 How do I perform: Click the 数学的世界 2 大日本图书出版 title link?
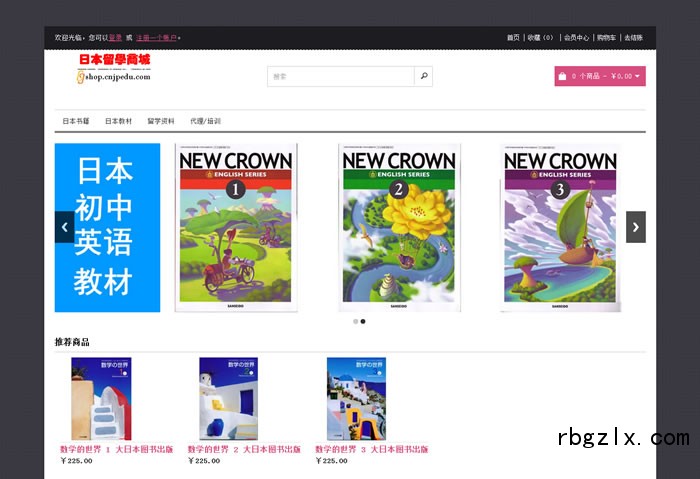pos(244,449)
